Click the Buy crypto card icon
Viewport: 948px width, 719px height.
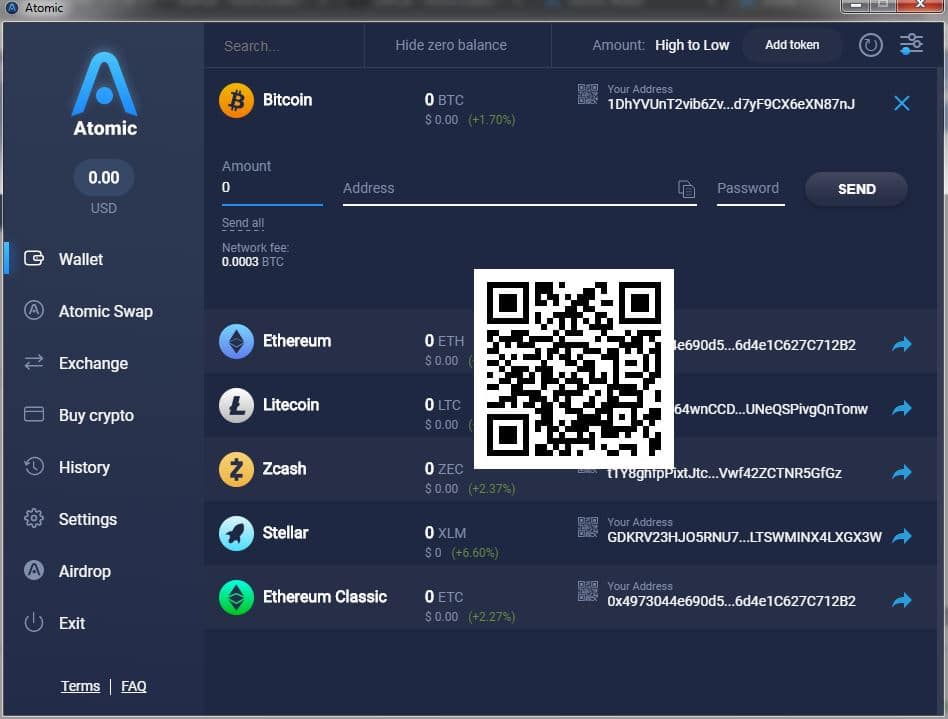34,414
